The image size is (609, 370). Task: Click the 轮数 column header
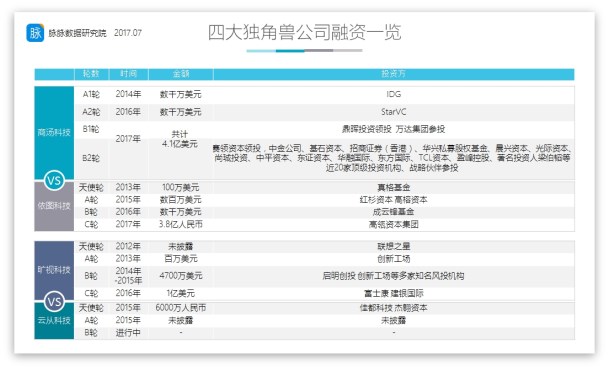click(91, 74)
